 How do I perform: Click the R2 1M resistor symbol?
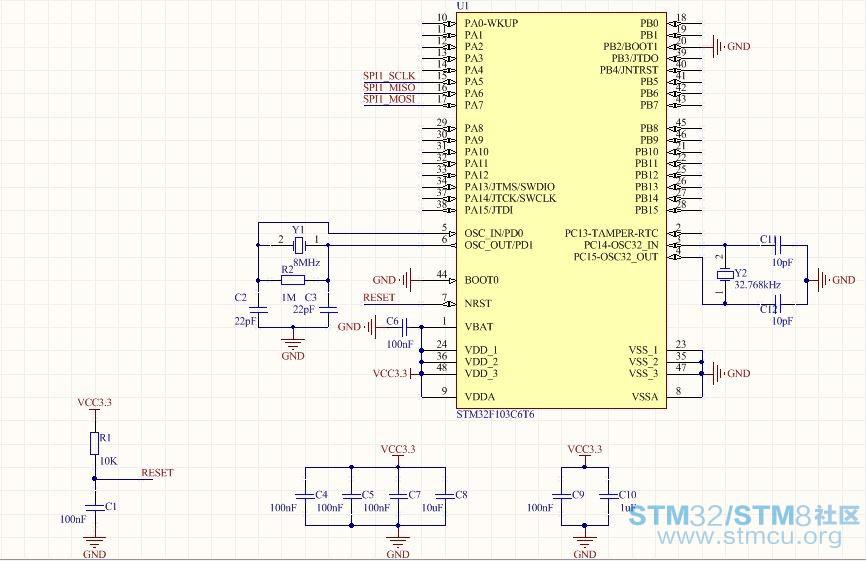coord(292,280)
